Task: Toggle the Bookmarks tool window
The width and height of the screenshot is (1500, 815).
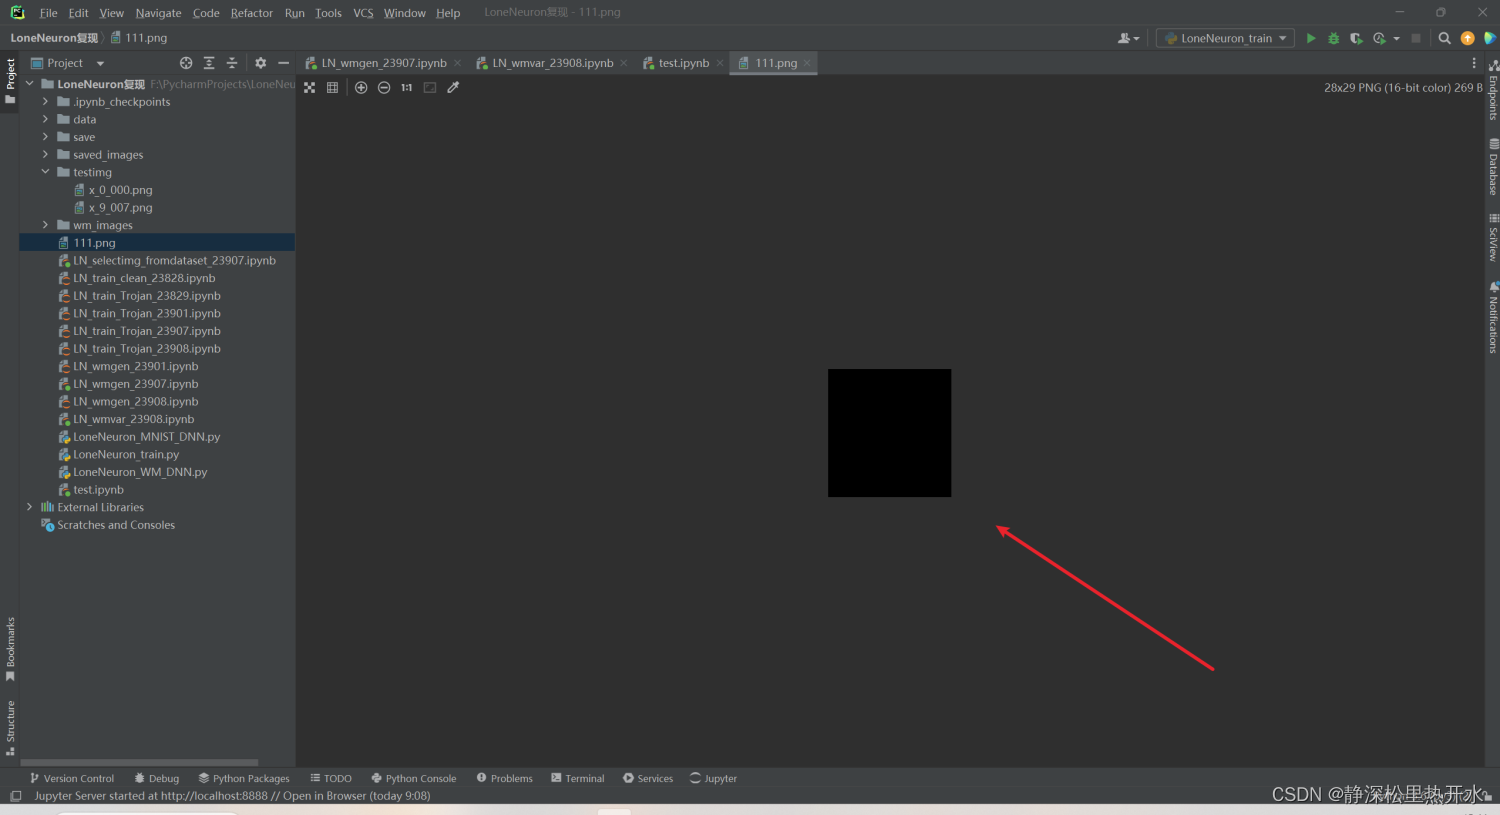Action: click(10, 649)
